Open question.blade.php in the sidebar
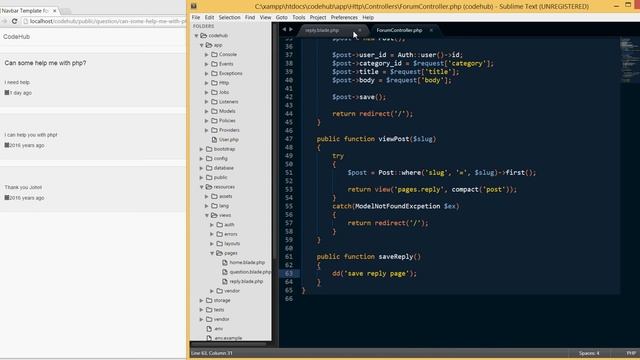640x360 pixels. point(250,272)
